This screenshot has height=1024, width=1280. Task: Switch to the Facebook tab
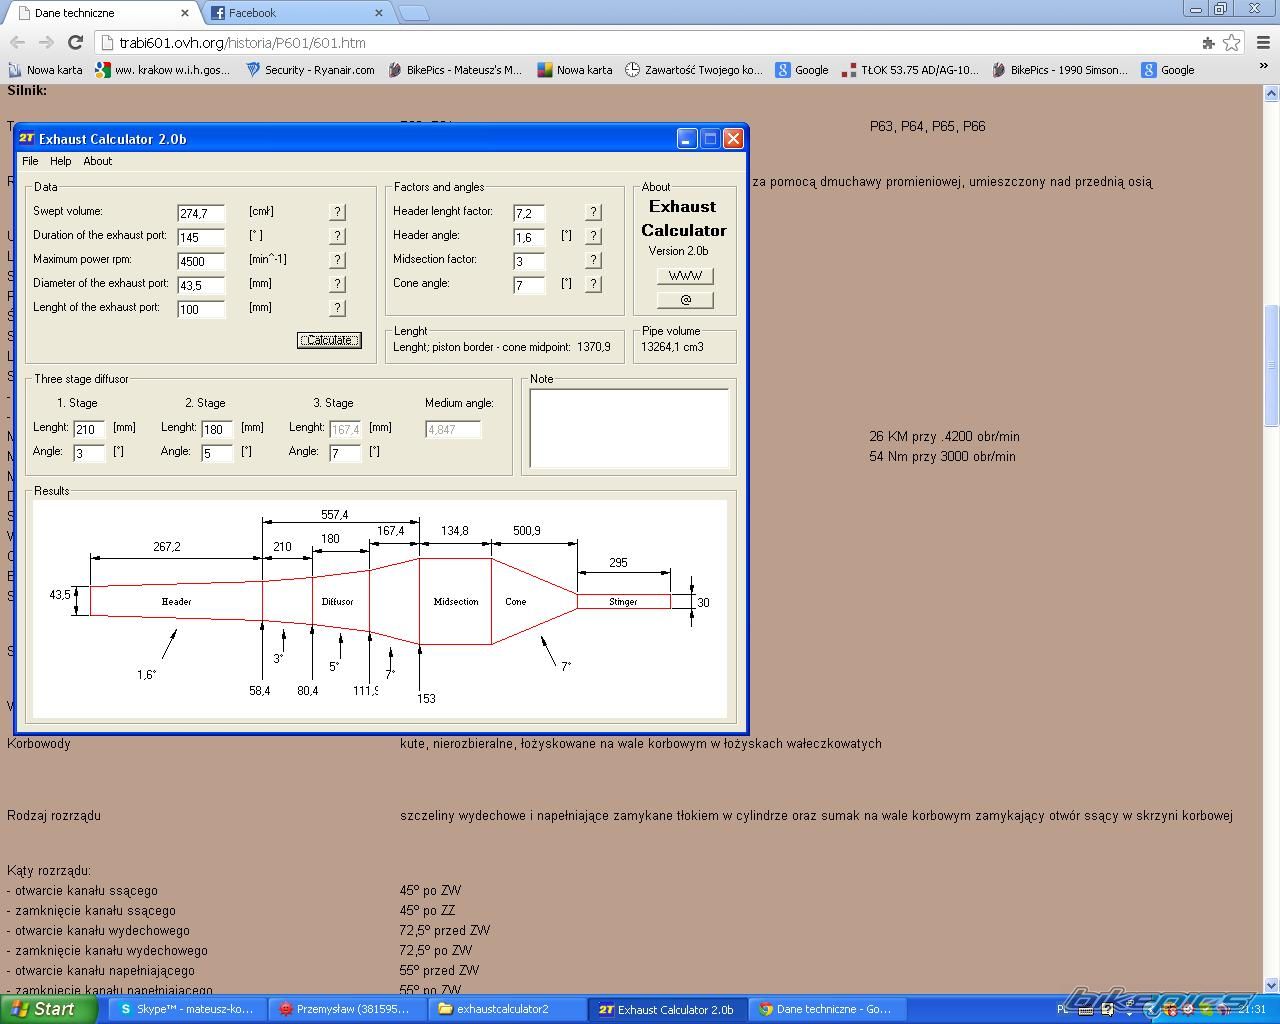(x=290, y=13)
